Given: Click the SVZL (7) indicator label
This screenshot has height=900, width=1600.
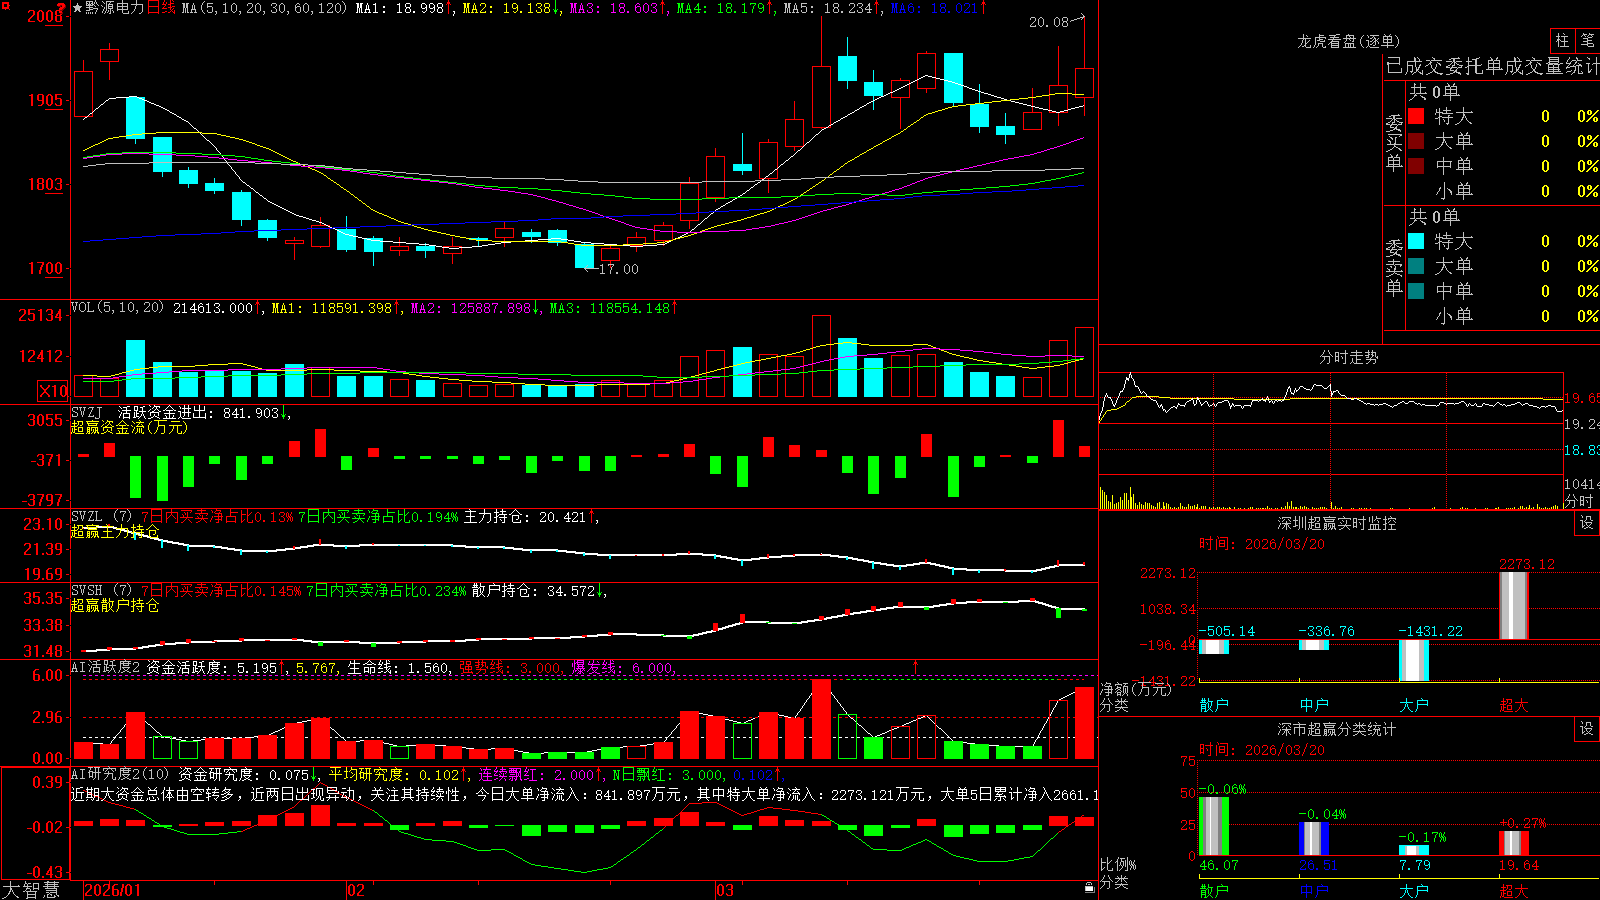Looking at the screenshot, I should (101, 517).
